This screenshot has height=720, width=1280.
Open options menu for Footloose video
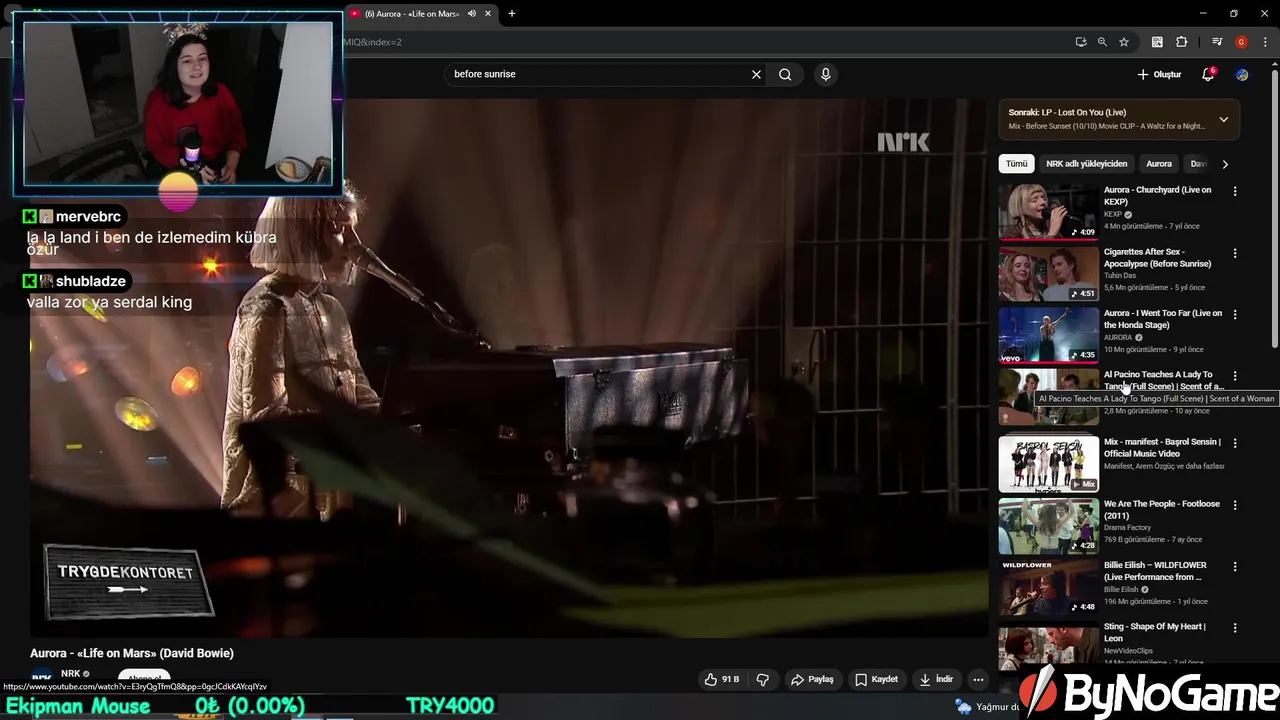click(x=1235, y=505)
